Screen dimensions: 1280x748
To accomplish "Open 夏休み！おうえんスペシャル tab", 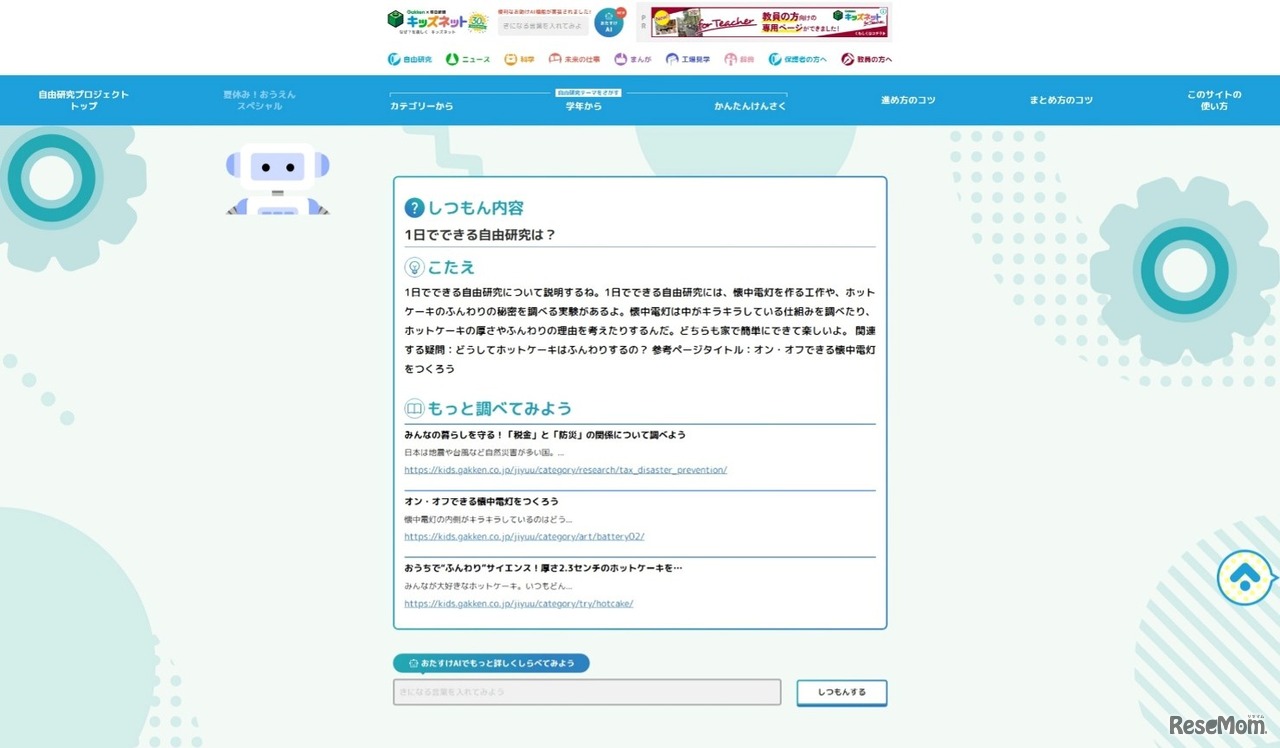I will [x=259, y=100].
